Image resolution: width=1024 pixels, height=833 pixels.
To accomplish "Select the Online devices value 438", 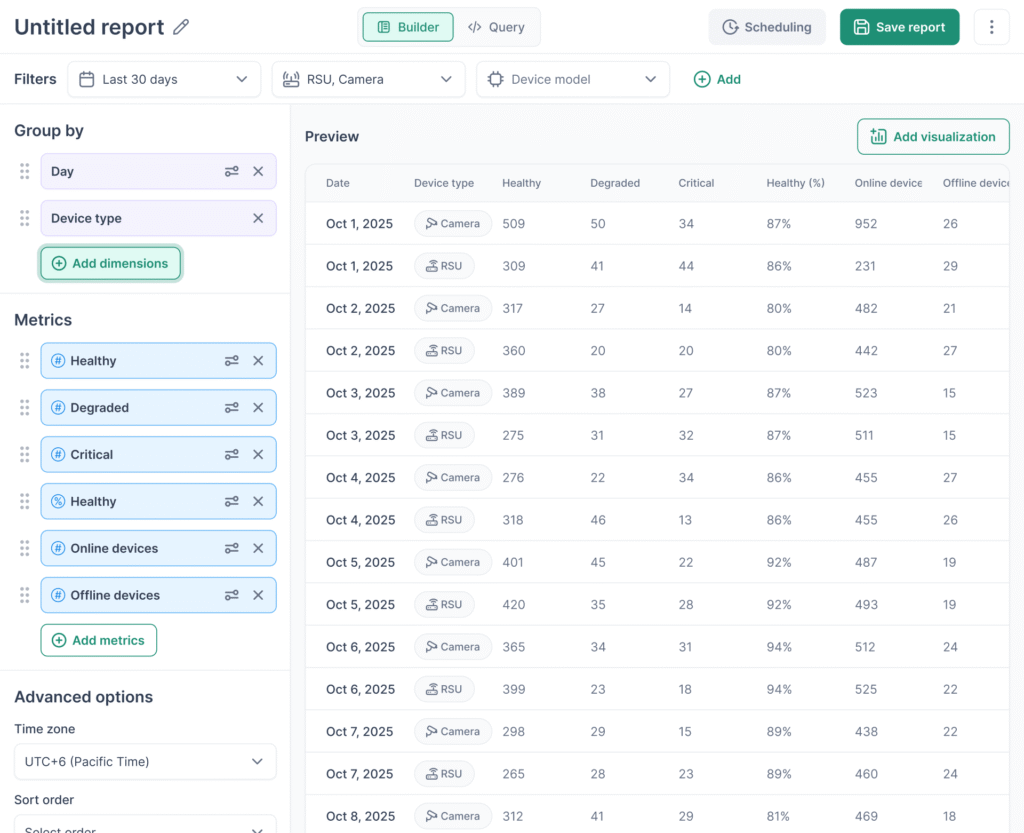I will [x=866, y=732].
